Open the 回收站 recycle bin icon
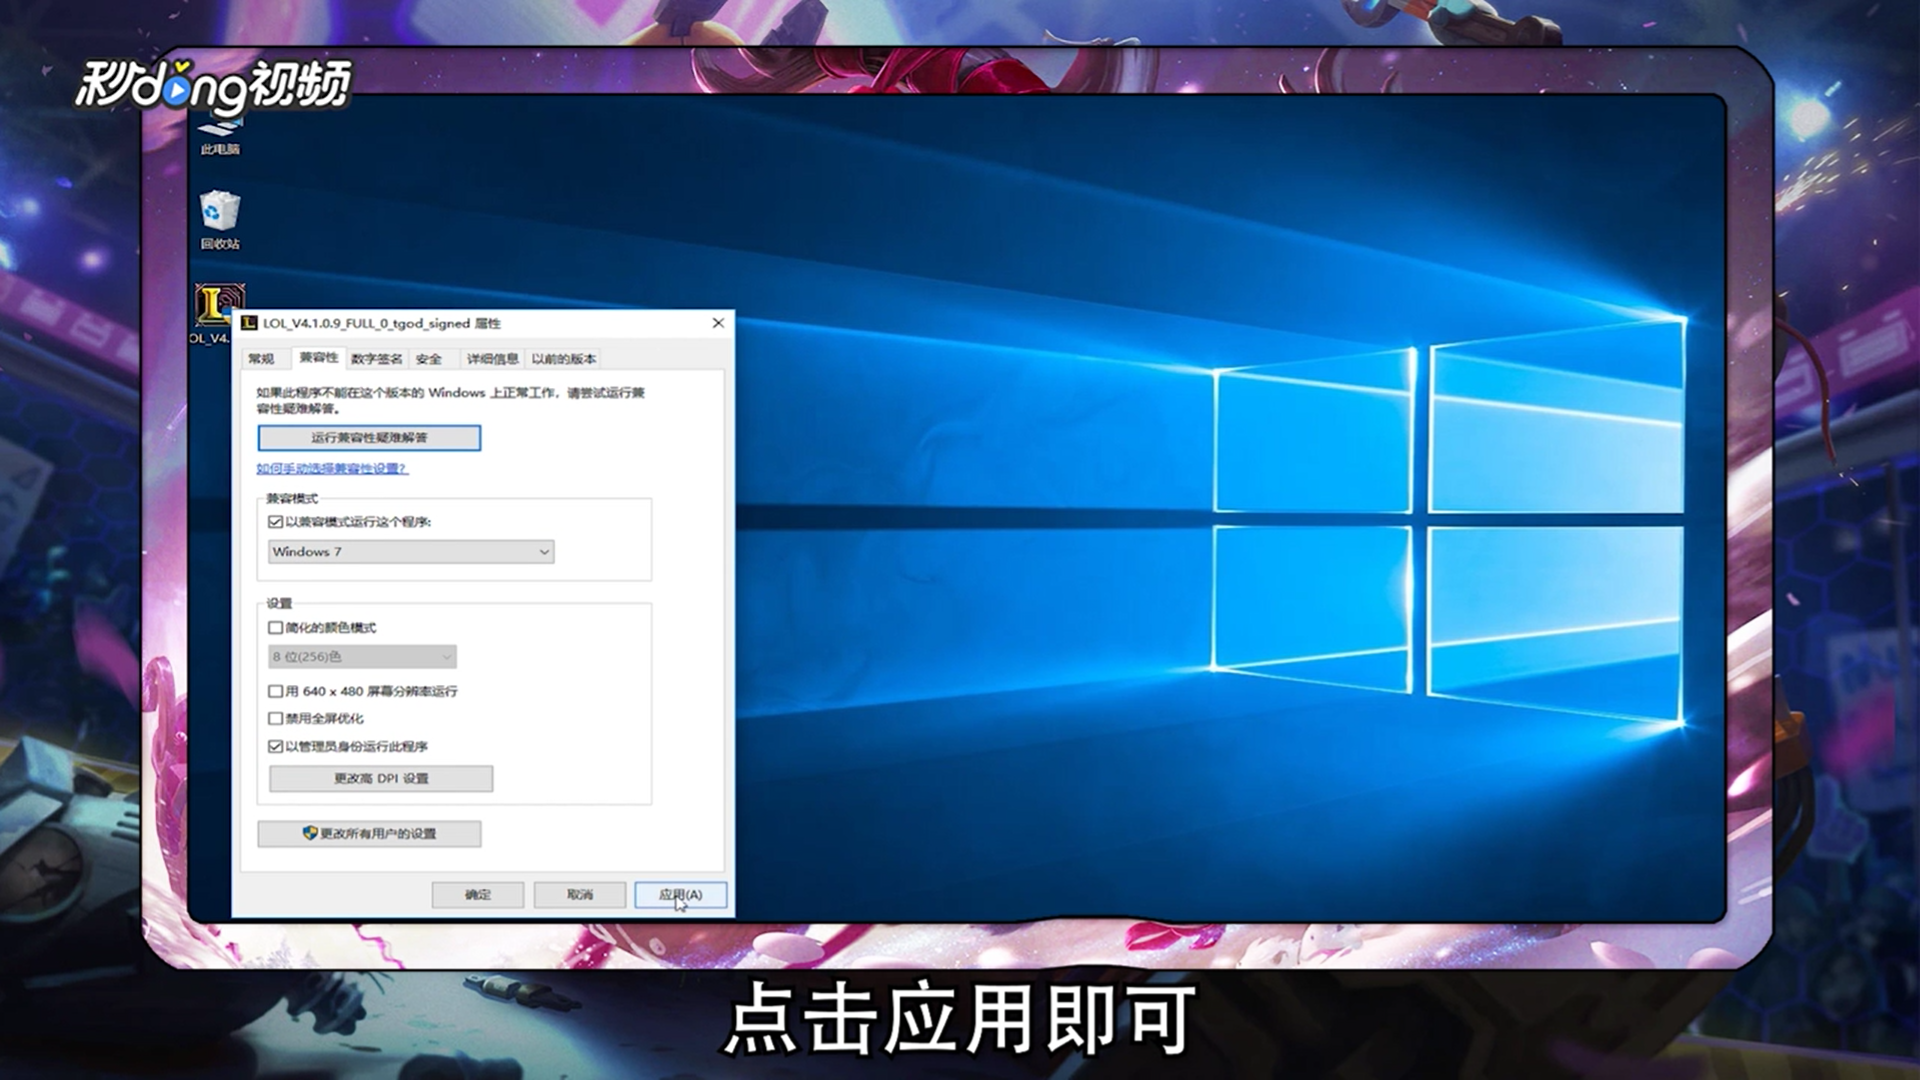 (x=219, y=215)
